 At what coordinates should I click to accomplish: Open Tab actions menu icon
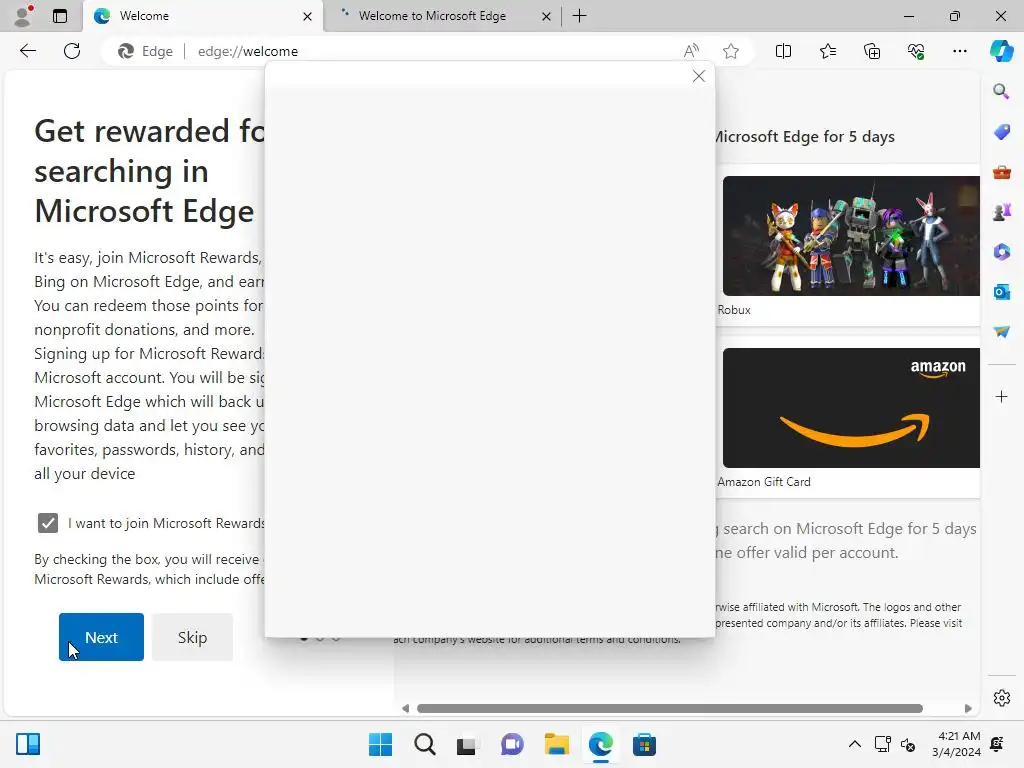(x=60, y=16)
